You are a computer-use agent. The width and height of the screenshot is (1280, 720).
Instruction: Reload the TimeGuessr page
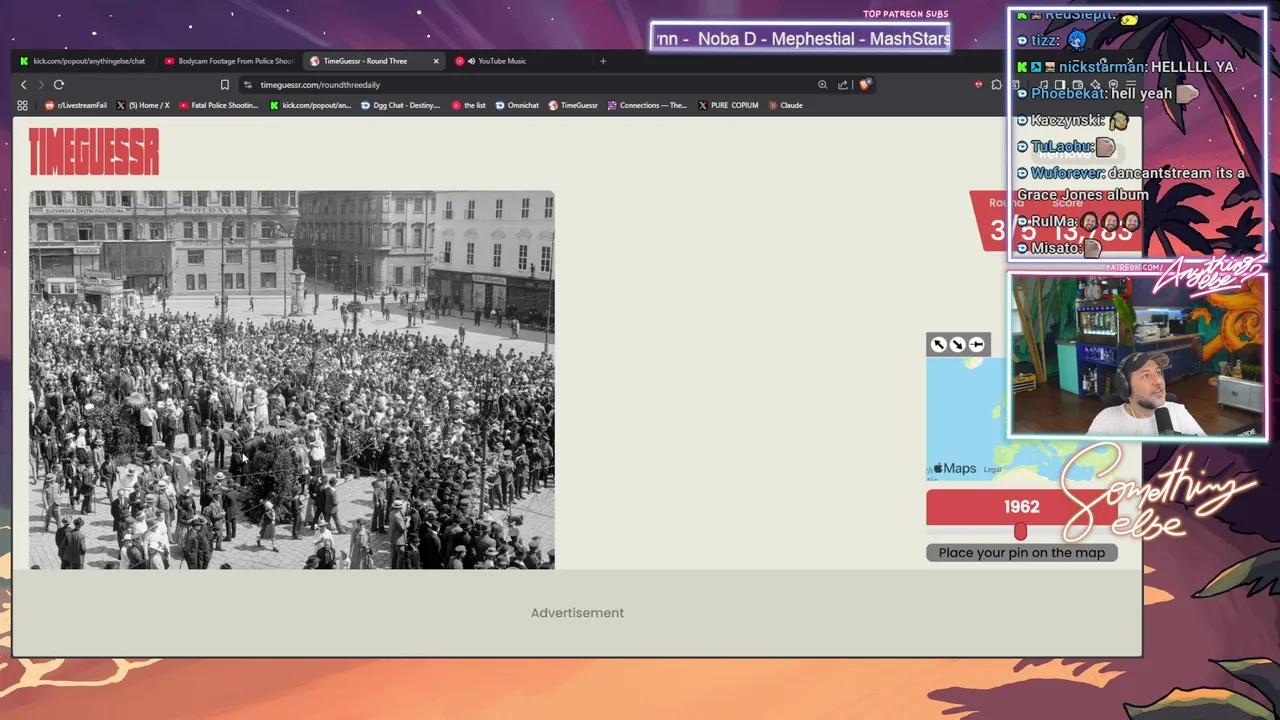tap(59, 85)
